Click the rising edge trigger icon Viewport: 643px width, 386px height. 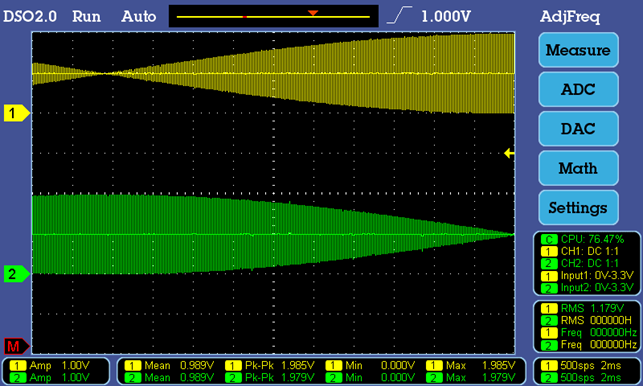point(399,16)
